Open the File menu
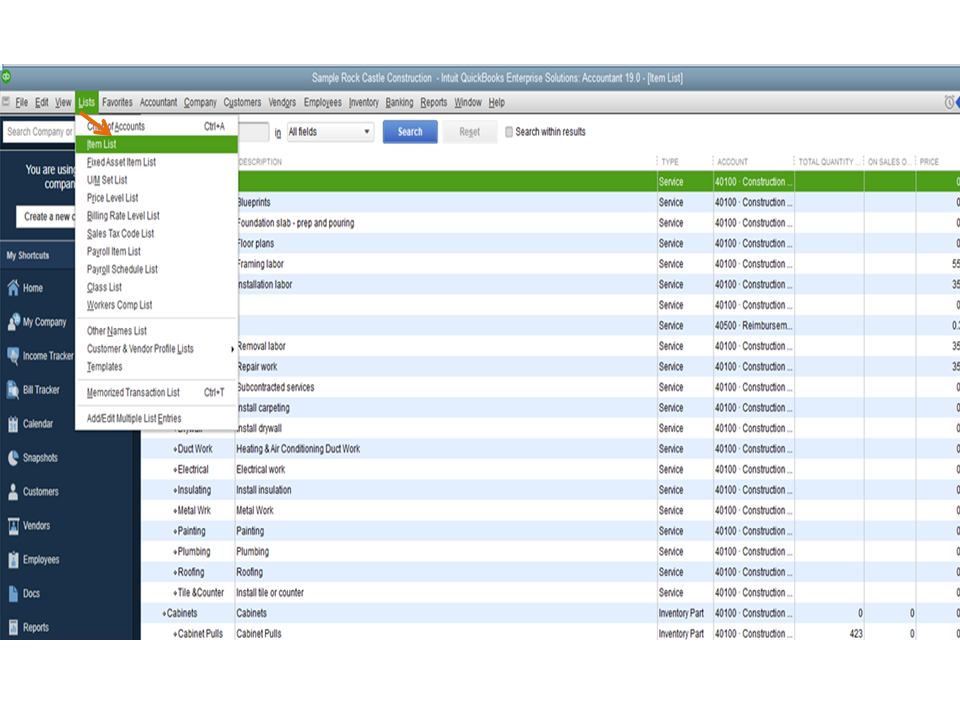 pyautogui.click(x=21, y=102)
